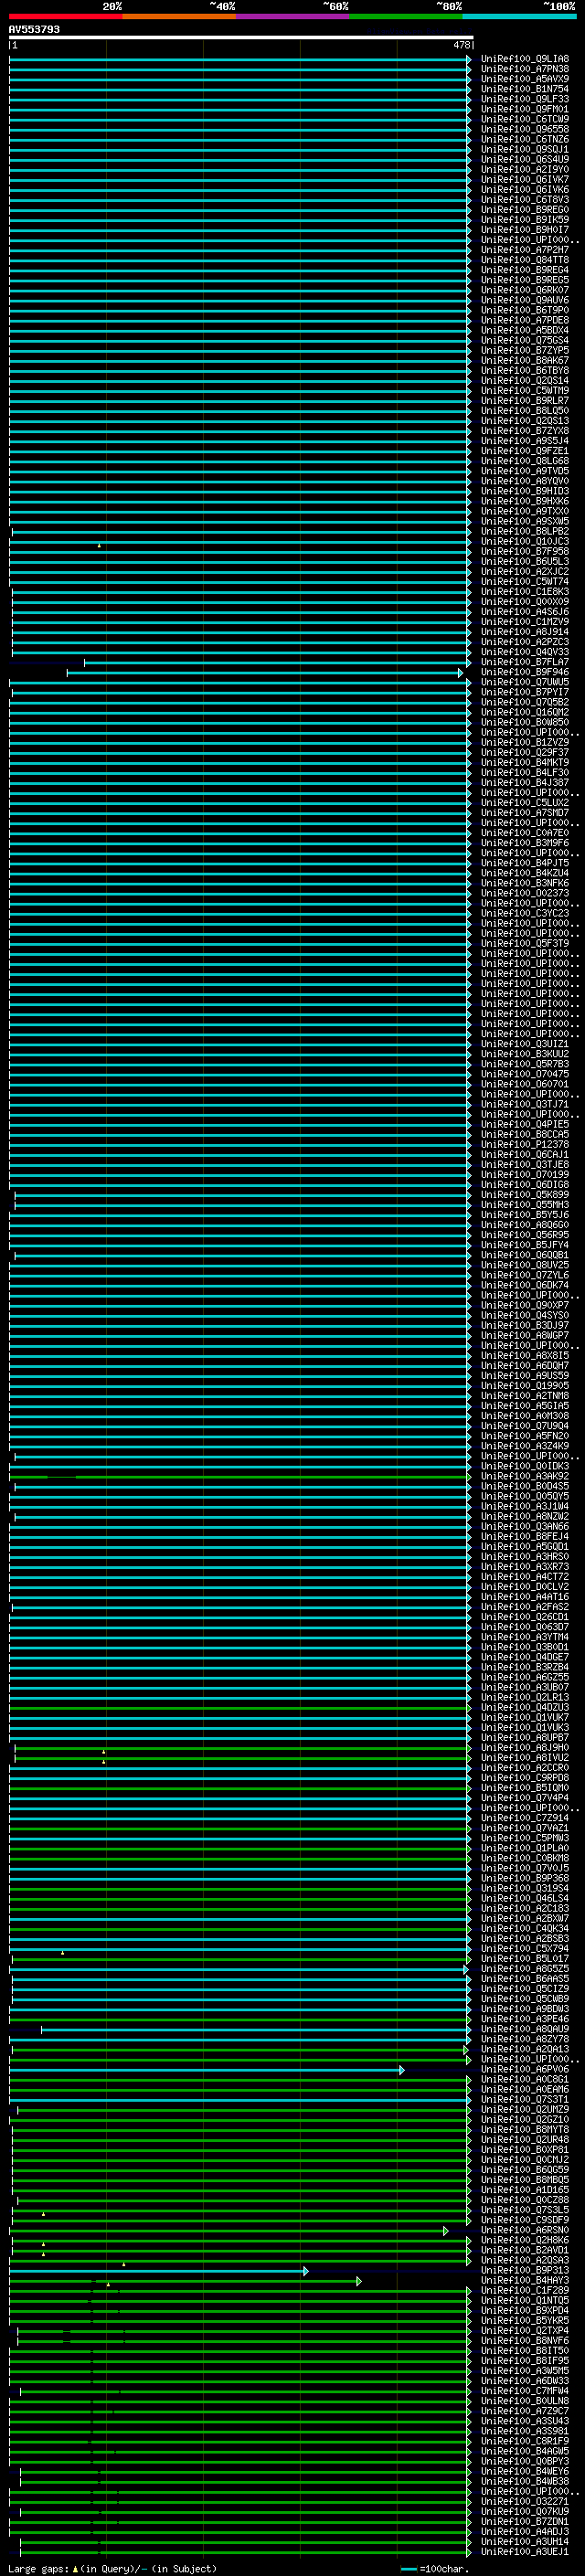
Task: Click the alignment bar for UniRef100_B9F946
Action: point(265,673)
